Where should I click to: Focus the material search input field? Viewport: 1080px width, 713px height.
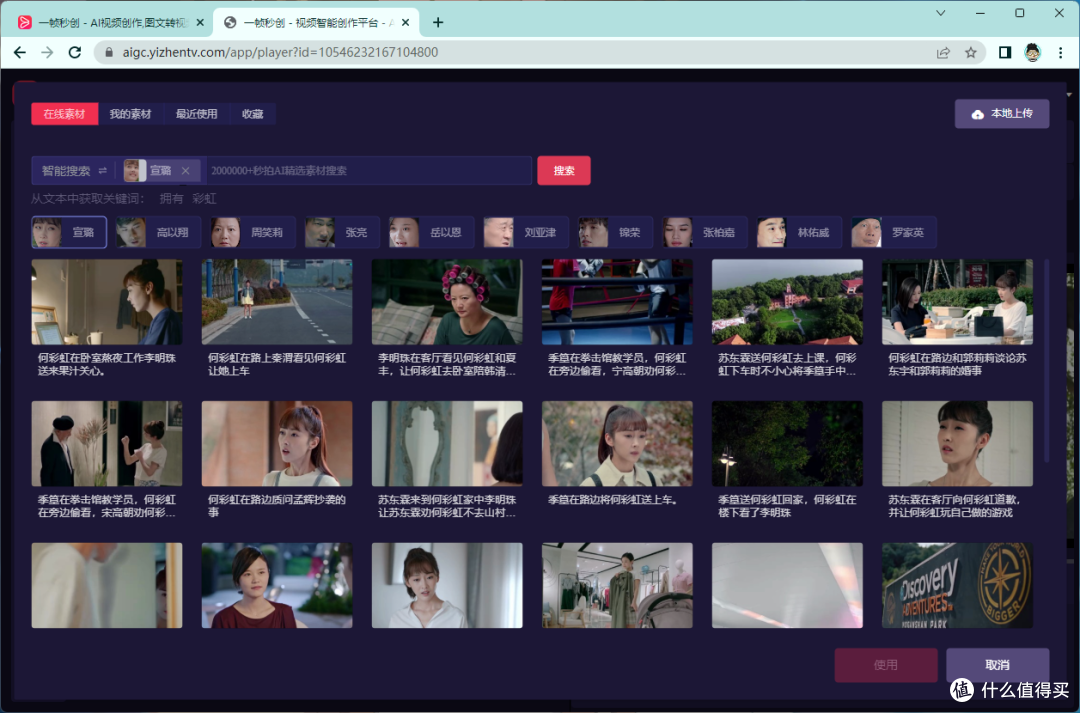(x=368, y=171)
